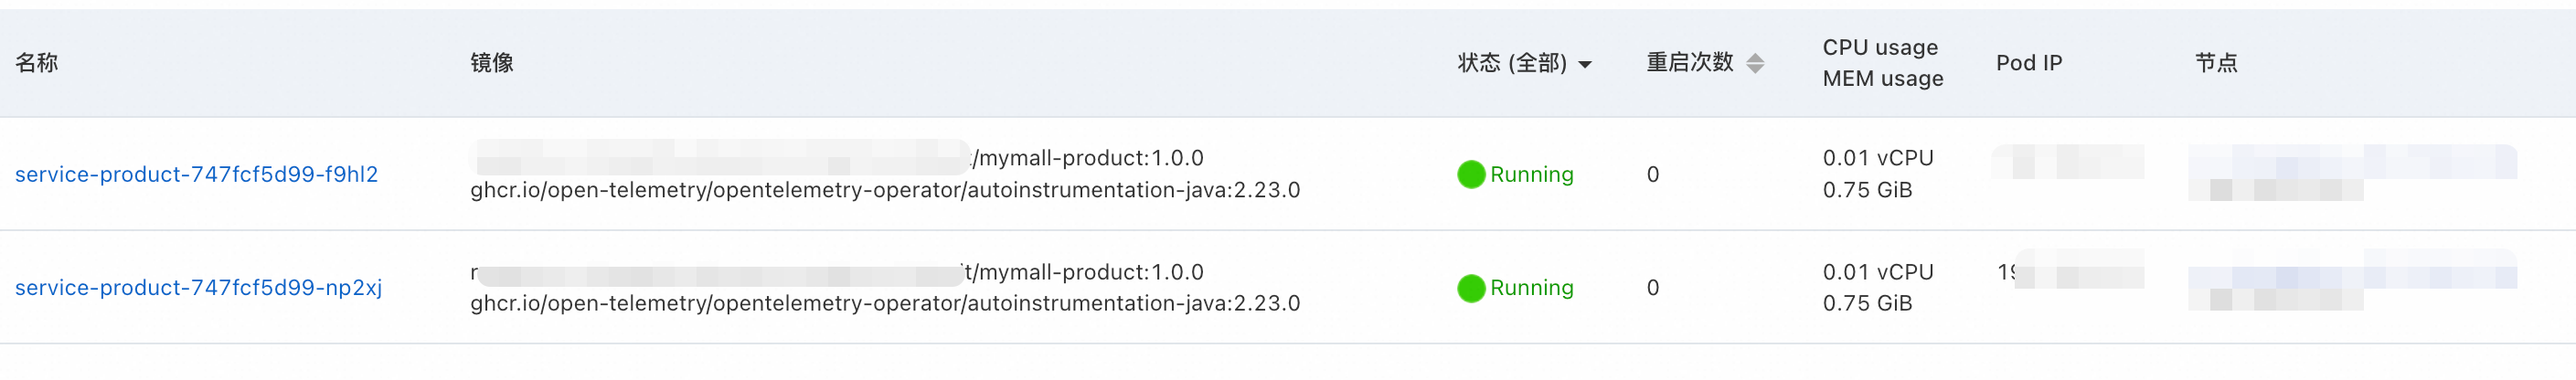
Task: Select the 镜像 column header
Action: click(492, 63)
